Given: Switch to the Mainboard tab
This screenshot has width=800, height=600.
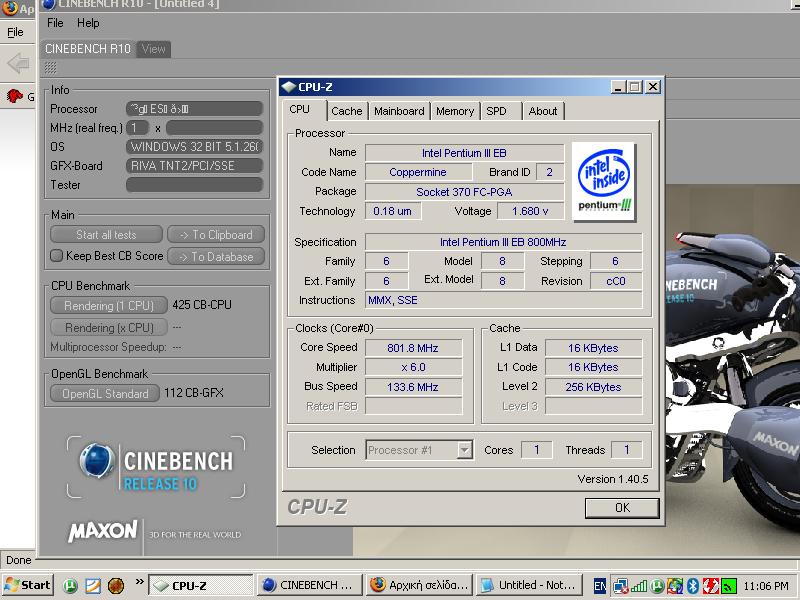Looking at the screenshot, I should (x=399, y=111).
